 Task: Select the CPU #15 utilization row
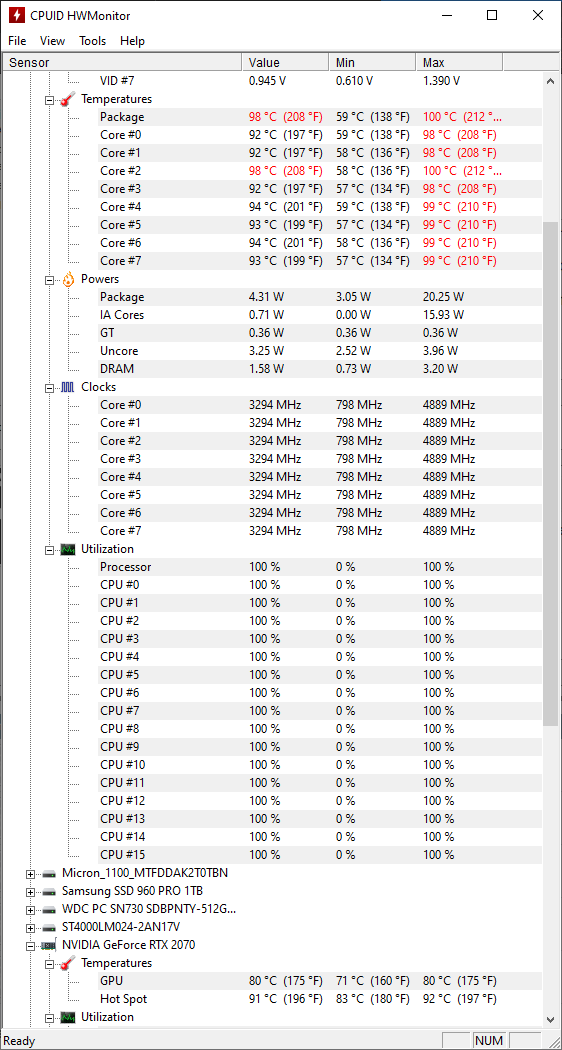pyautogui.click(x=320, y=855)
